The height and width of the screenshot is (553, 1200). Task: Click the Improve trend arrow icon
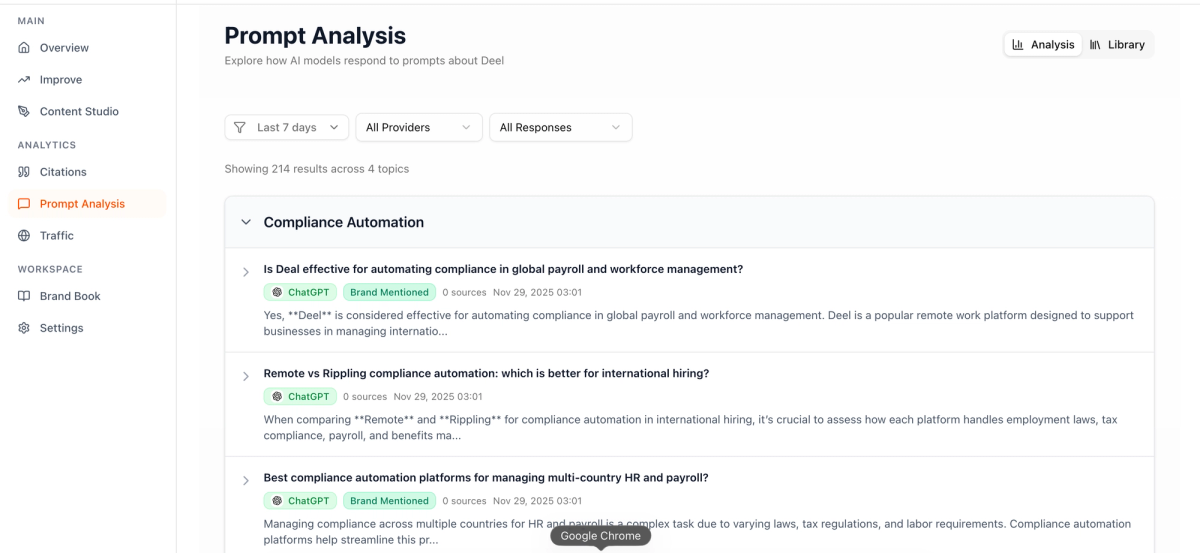pyautogui.click(x=24, y=80)
